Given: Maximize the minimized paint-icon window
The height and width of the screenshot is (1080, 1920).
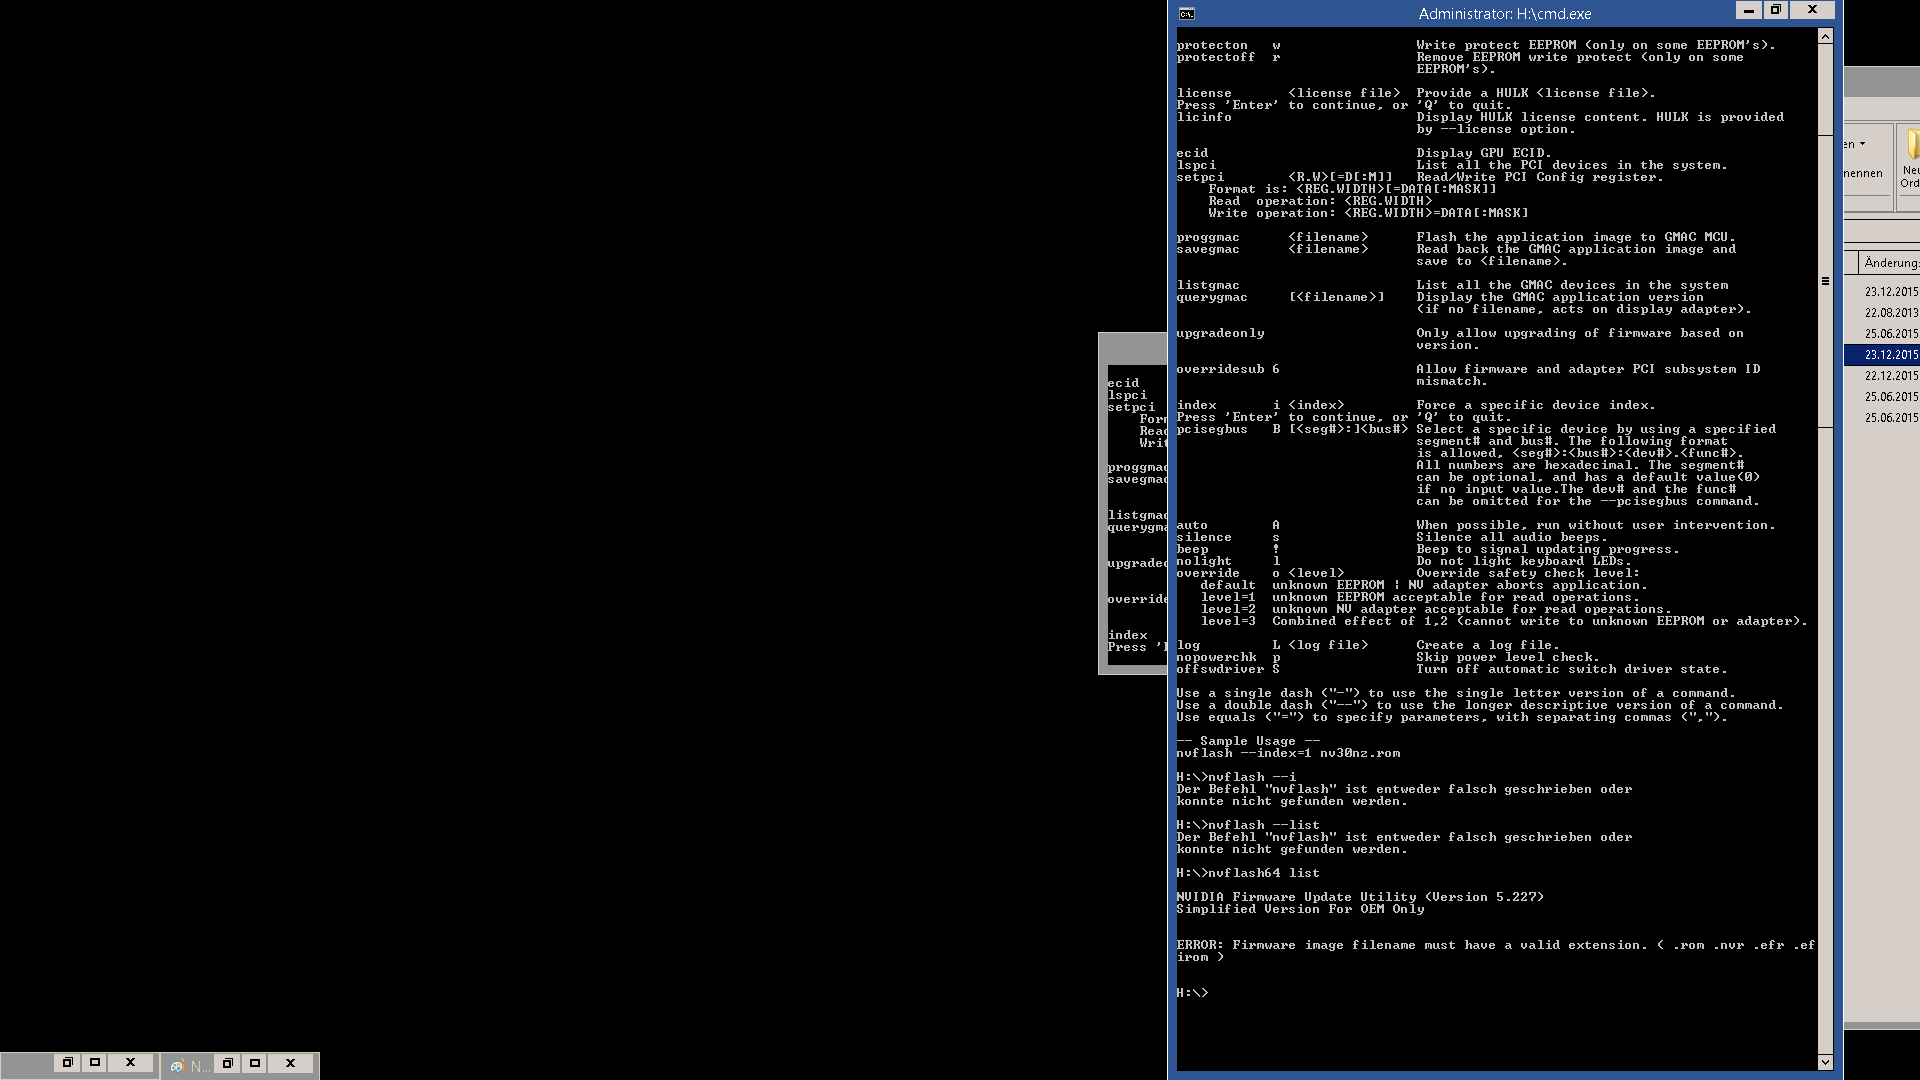Looking at the screenshot, I should tap(255, 1064).
